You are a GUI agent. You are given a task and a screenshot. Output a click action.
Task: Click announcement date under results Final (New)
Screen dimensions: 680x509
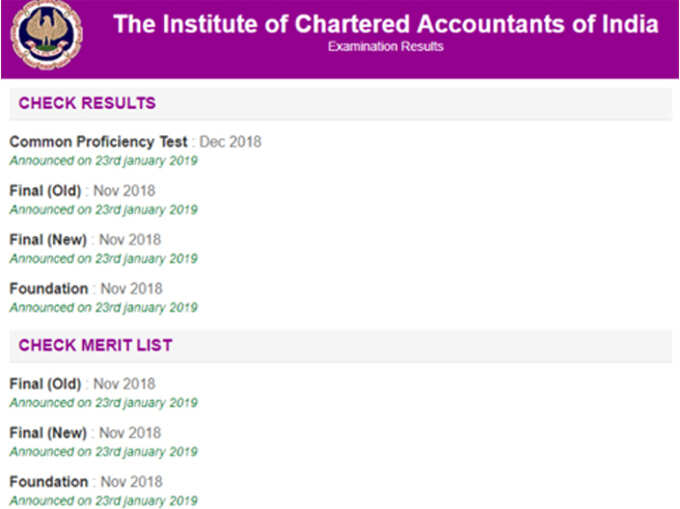(x=104, y=259)
